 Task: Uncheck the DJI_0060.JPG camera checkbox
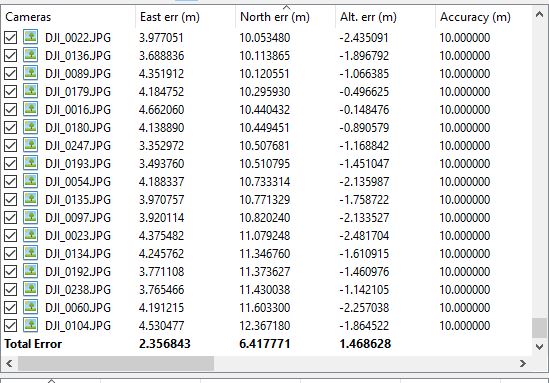[11, 308]
